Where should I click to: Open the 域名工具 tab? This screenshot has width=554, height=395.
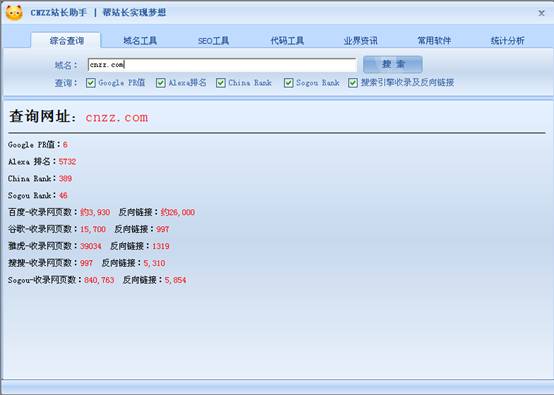[140, 41]
